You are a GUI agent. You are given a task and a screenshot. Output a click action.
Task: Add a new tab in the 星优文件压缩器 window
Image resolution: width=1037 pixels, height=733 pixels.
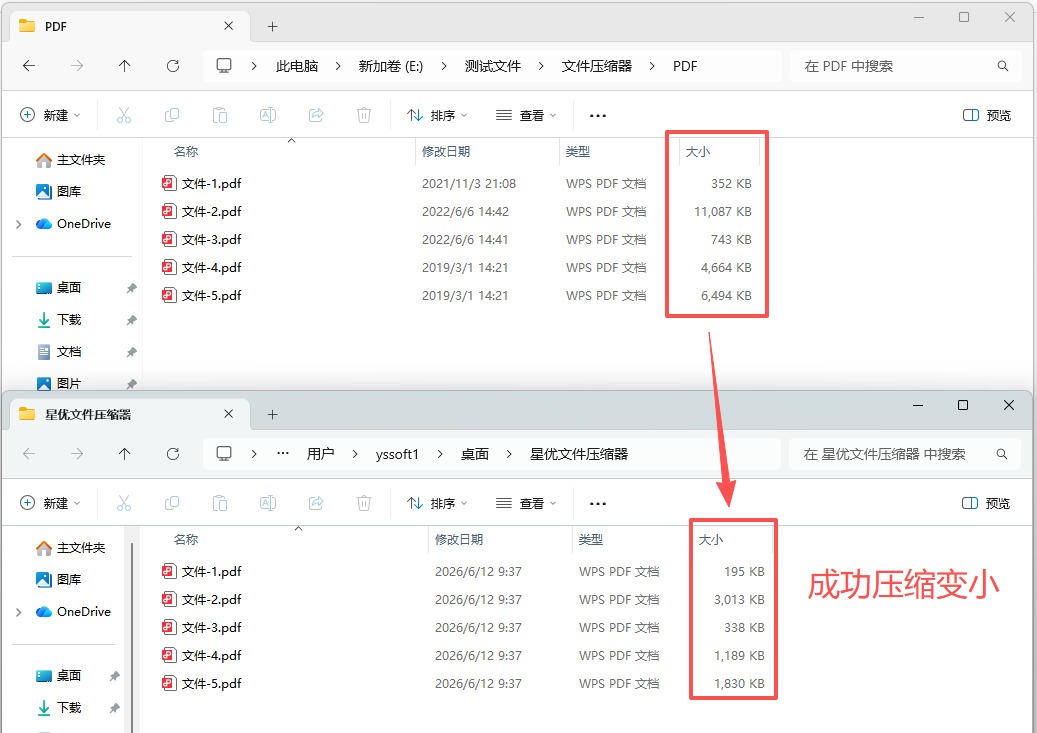pos(272,414)
